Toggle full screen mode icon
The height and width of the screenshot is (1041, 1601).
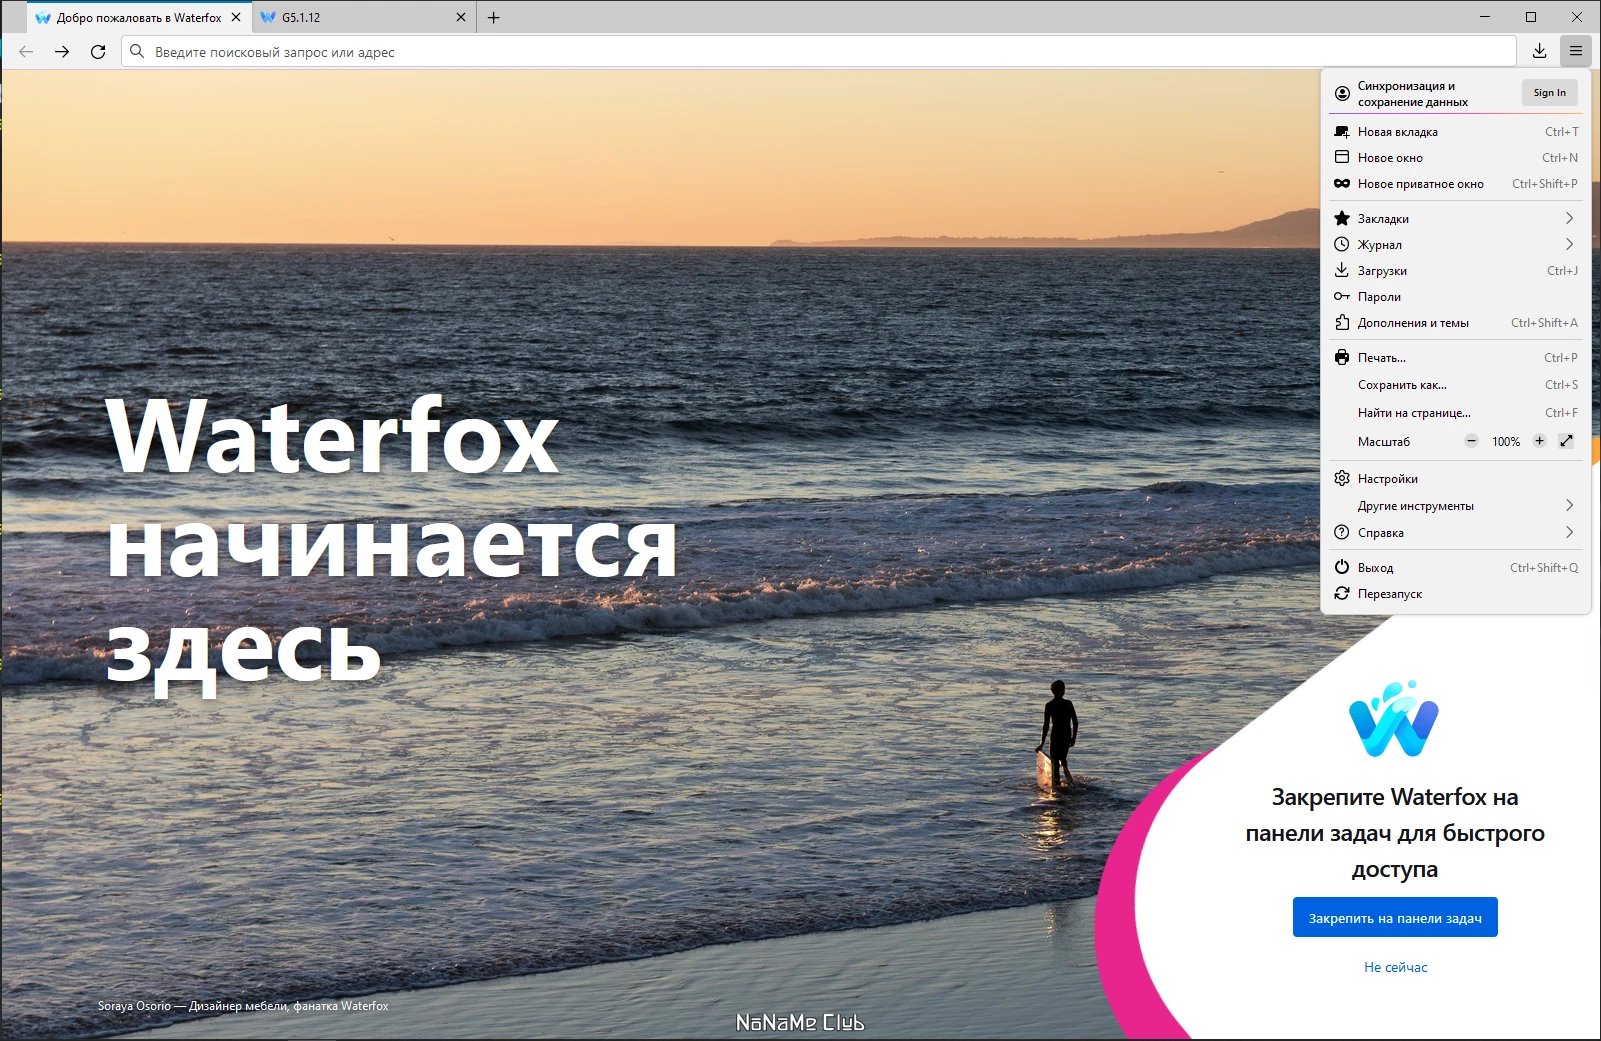coord(1566,441)
